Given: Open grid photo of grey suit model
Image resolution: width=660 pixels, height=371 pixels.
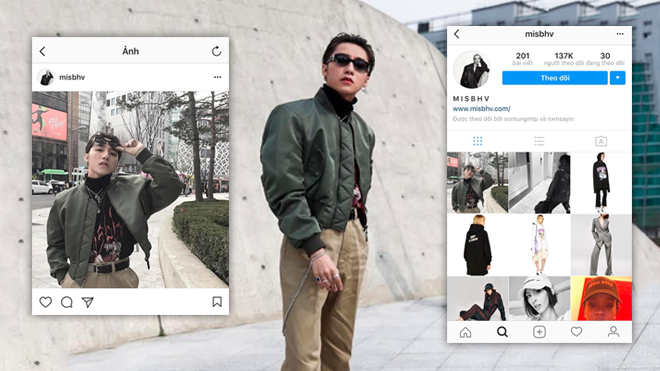Looking at the screenshot, I should [601, 245].
